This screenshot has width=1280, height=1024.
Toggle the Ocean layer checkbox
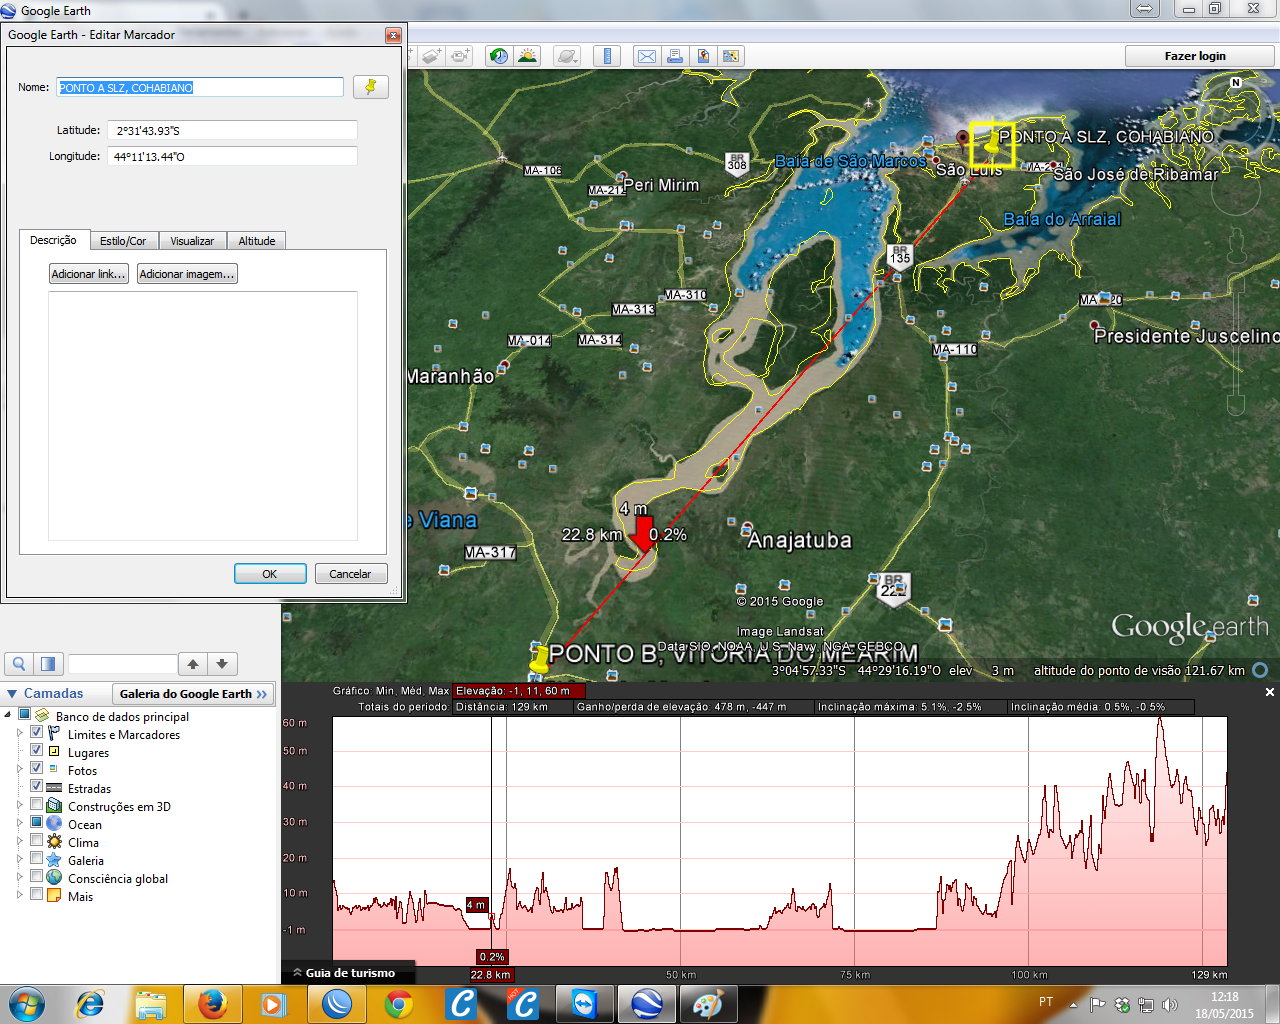(36, 823)
